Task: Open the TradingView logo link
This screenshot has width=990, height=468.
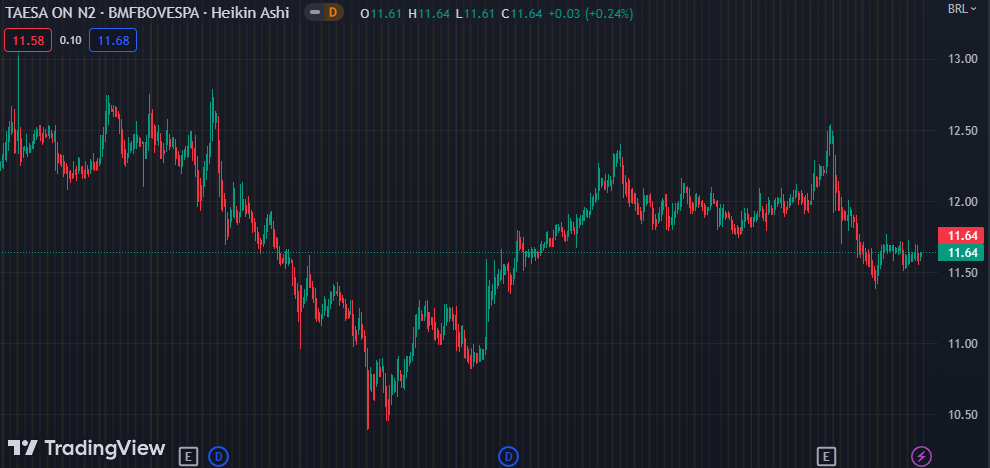Action: [x=86, y=448]
